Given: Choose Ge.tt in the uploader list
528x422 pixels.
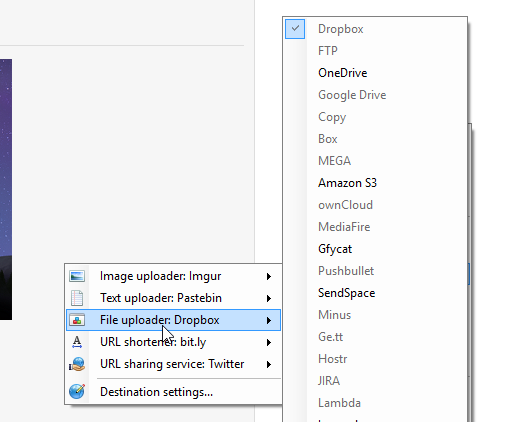Looking at the screenshot, I should click(375, 337).
